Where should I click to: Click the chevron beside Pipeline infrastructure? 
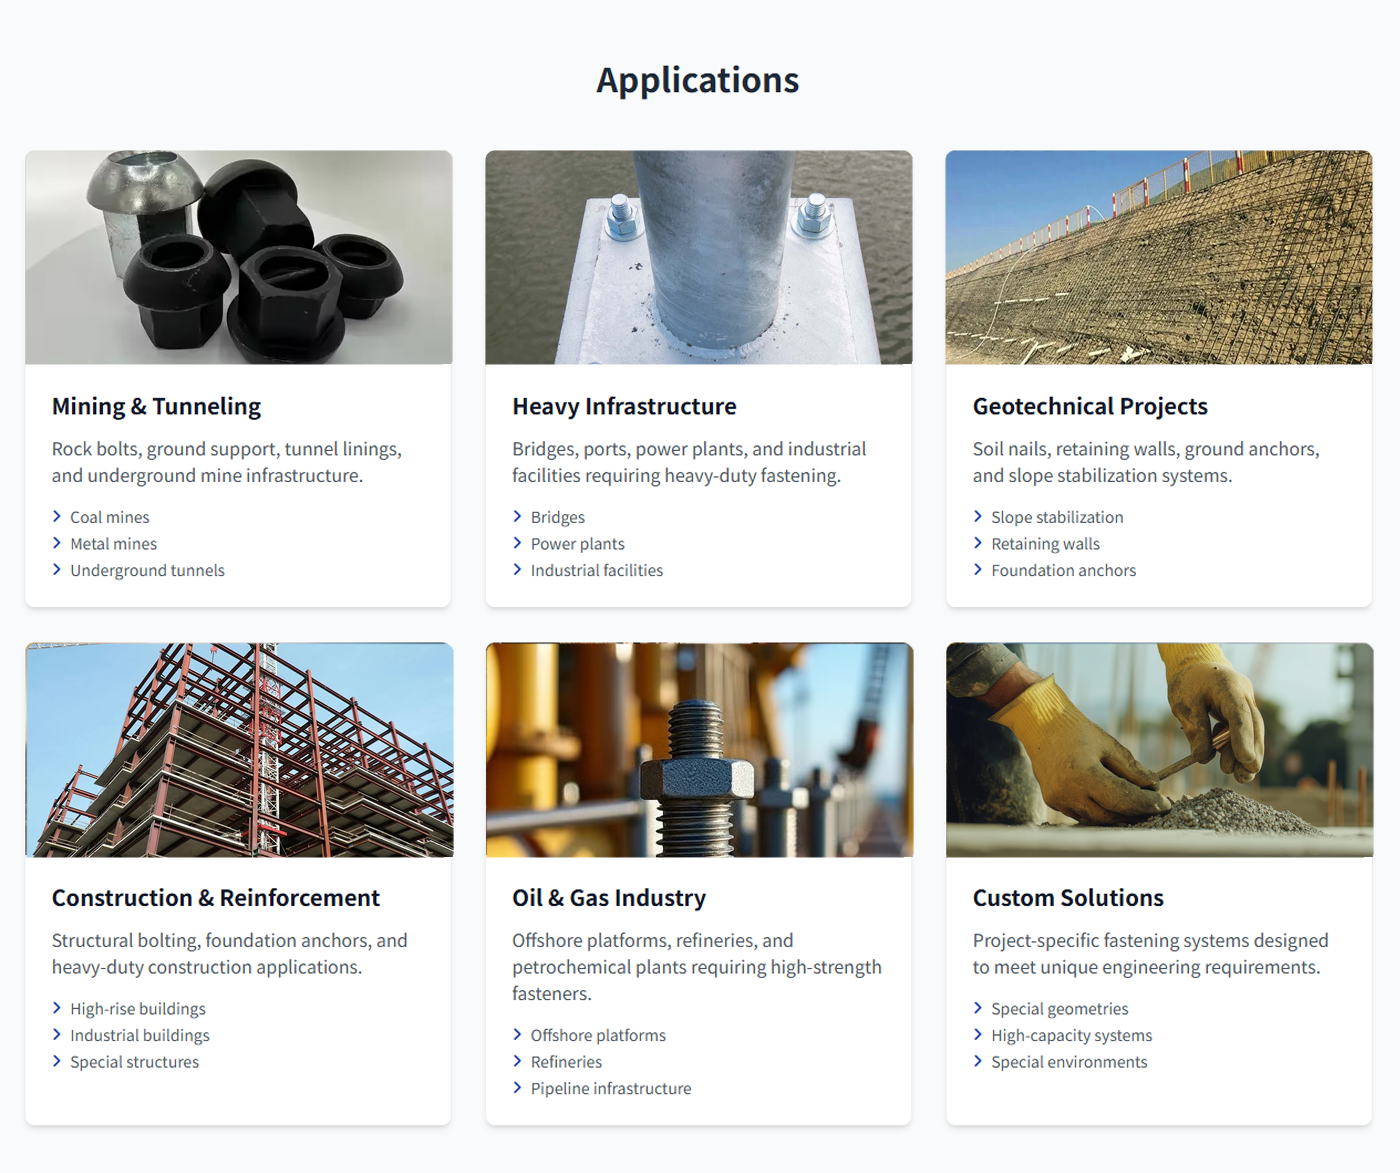tap(517, 1088)
